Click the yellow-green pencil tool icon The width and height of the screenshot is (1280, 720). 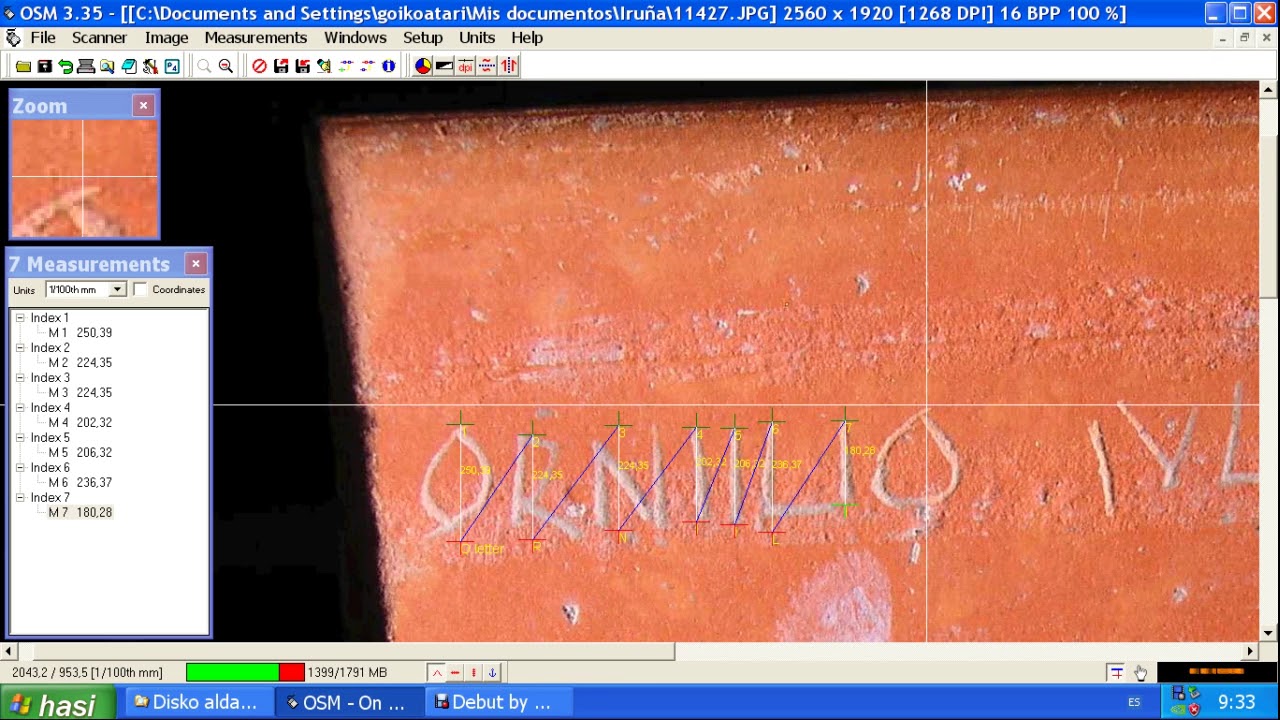[x=324, y=66]
